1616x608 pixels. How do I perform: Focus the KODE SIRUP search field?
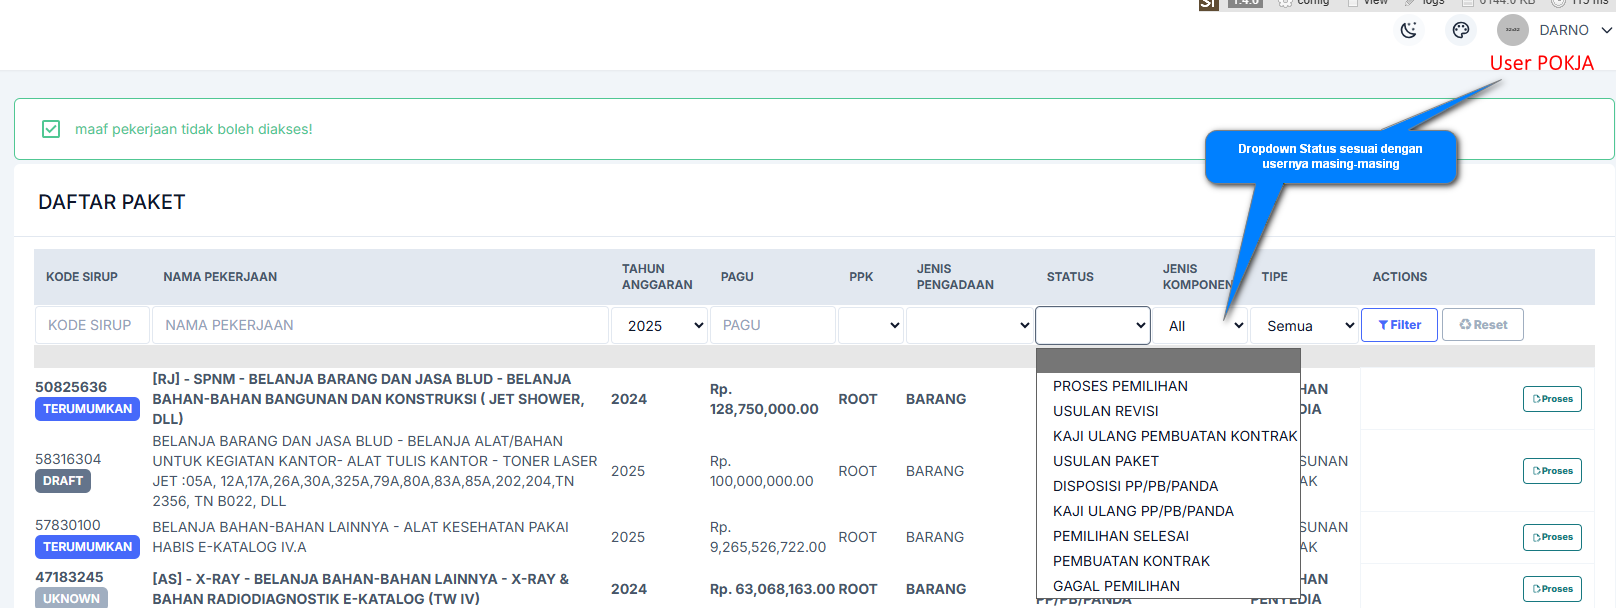[92, 325]
